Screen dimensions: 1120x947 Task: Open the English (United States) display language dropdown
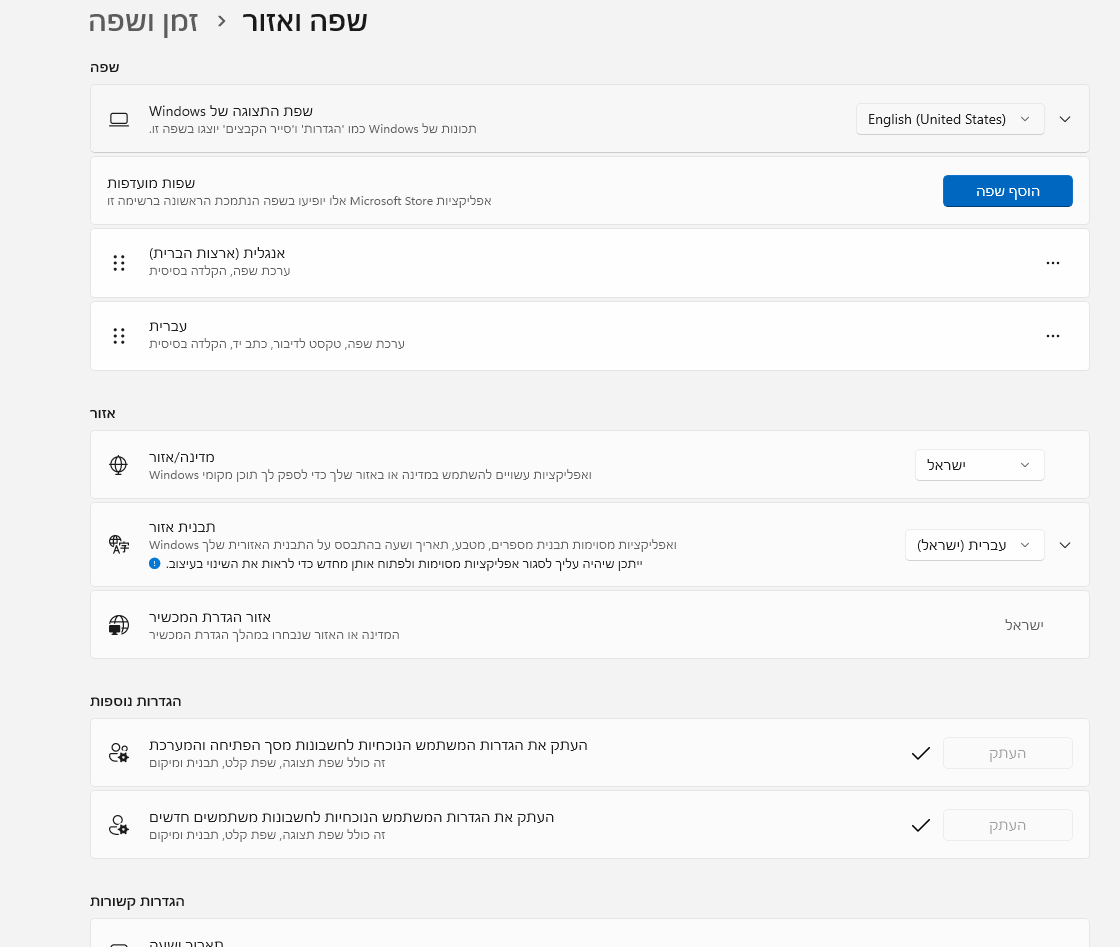click(x=949, y=119)
